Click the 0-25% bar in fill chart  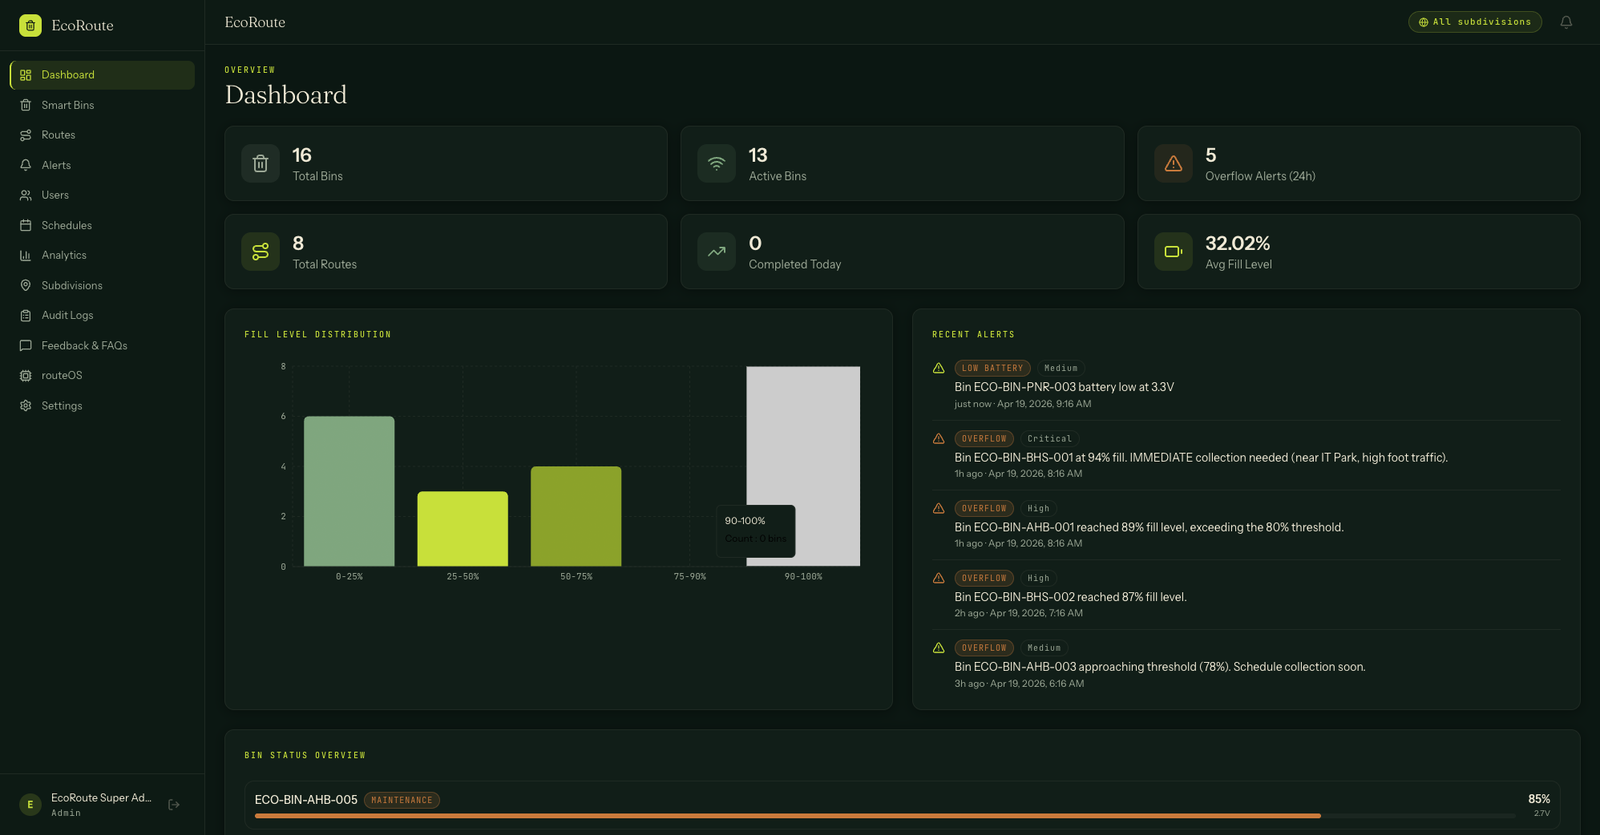[349, 491]
